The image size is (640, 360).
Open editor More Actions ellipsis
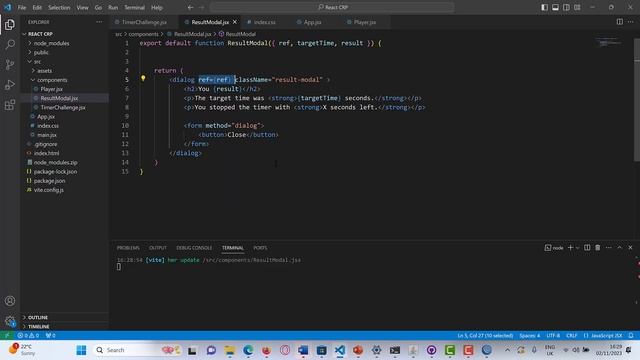pyautogui.click(x=630, y=22)
